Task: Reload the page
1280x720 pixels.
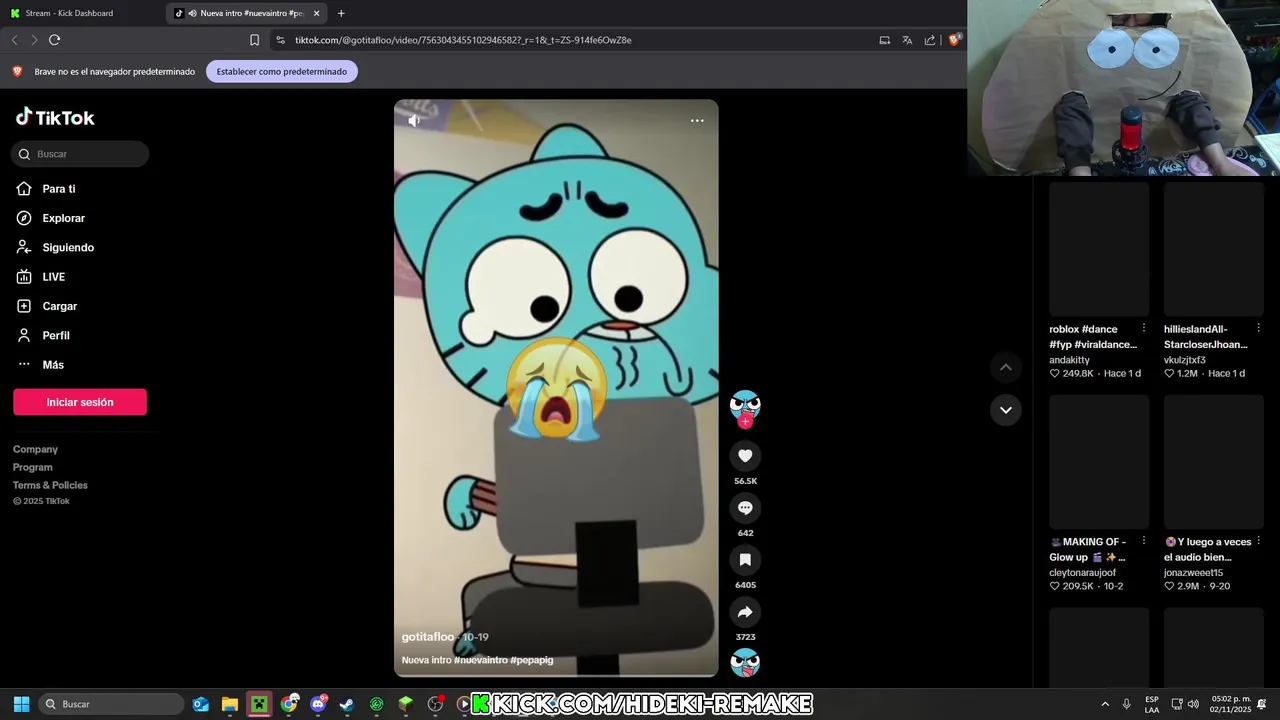Action: [x=55, y=40]
